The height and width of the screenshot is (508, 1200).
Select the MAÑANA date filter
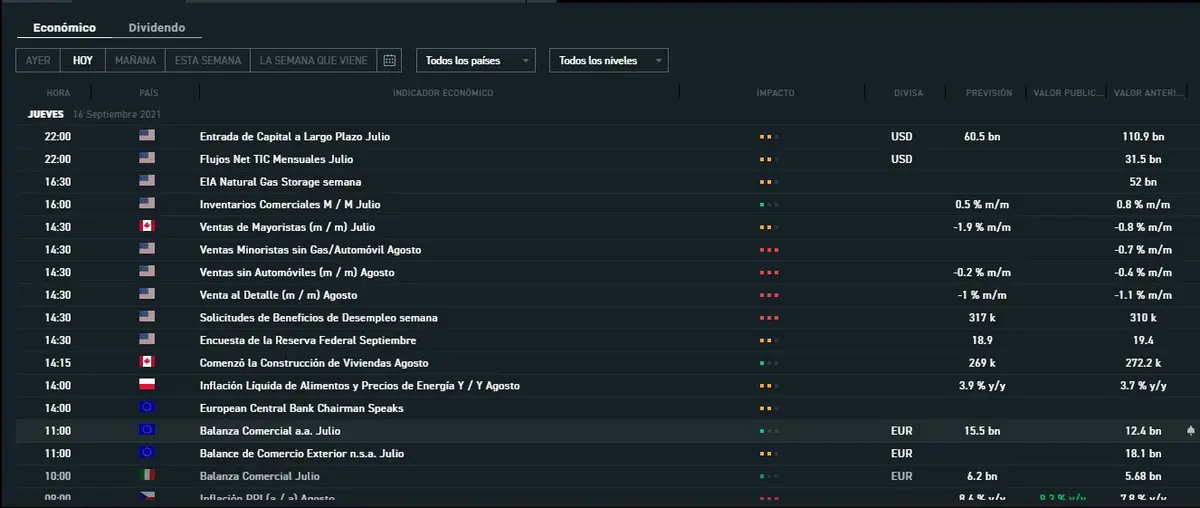click(x=135, y=60)
